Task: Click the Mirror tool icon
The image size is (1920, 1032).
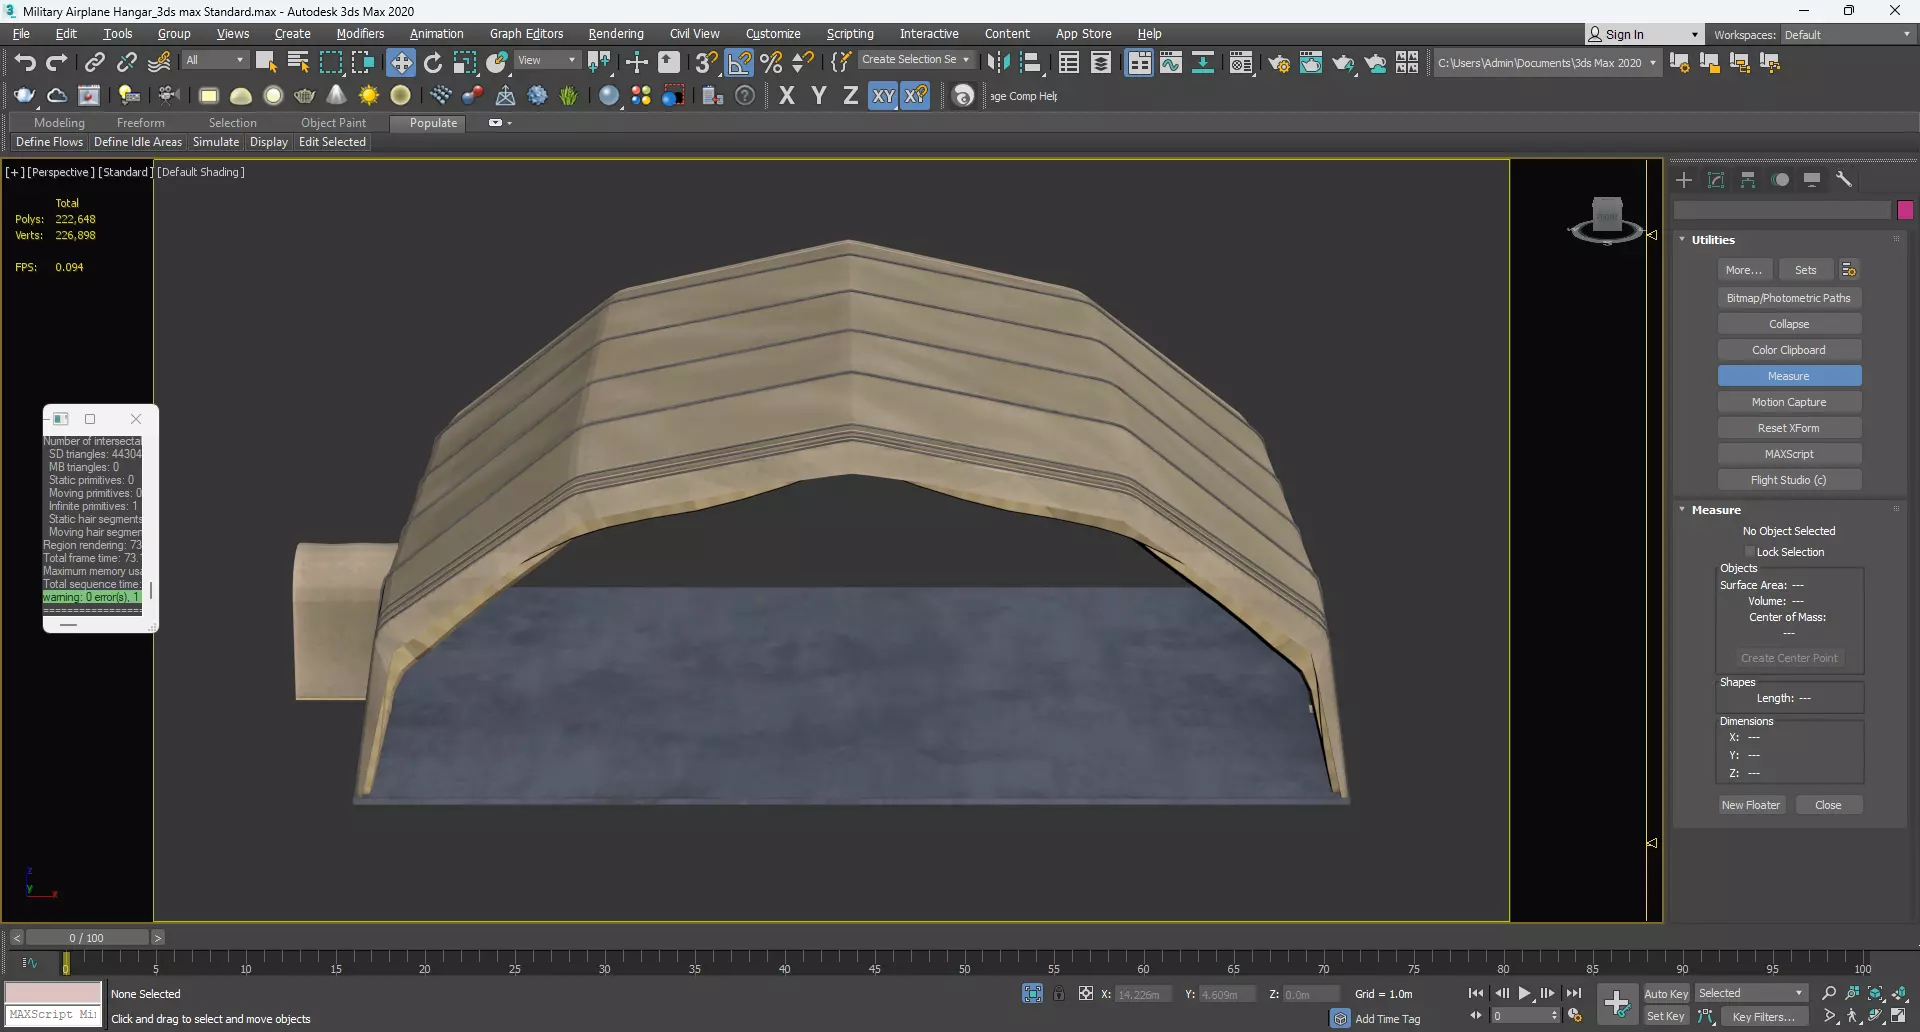Action: tap(998, 62)
